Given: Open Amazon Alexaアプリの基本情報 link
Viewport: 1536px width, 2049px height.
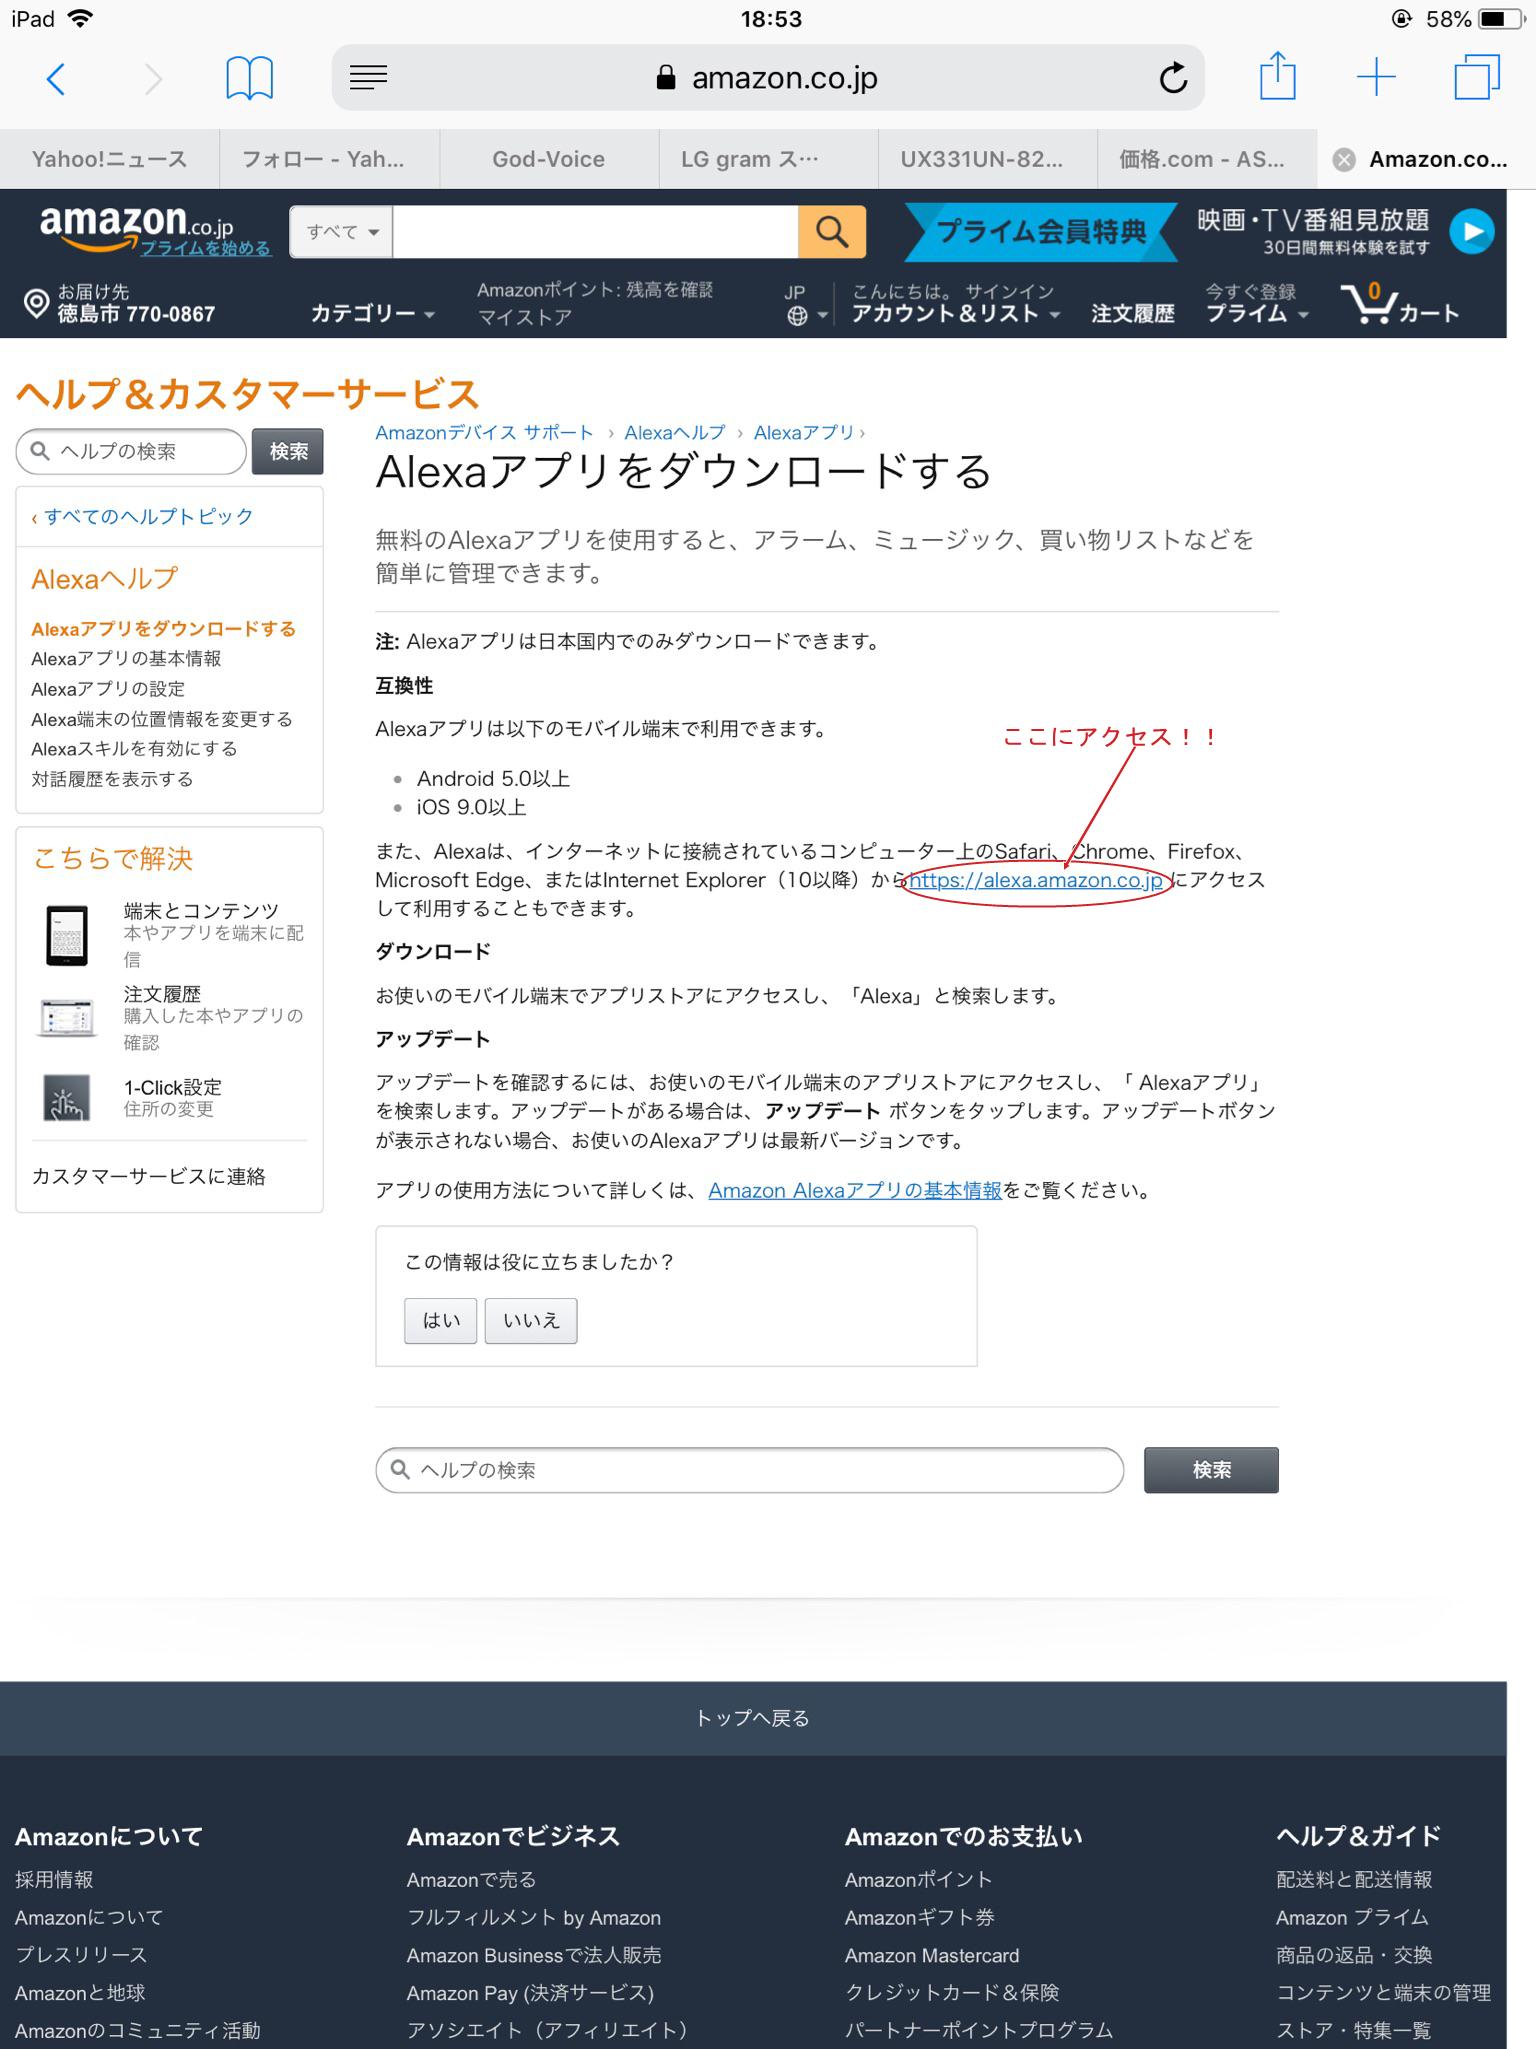Looking at the screenshot, I should click(855, 1190).
